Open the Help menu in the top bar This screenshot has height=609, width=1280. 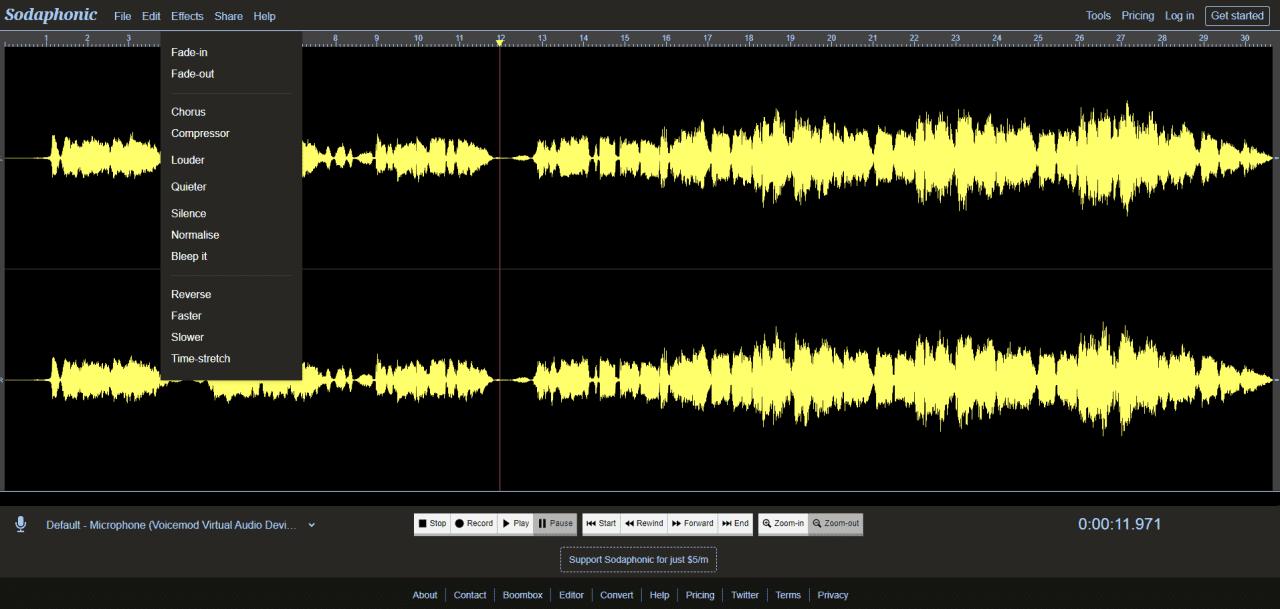click(x=264, y=16)
